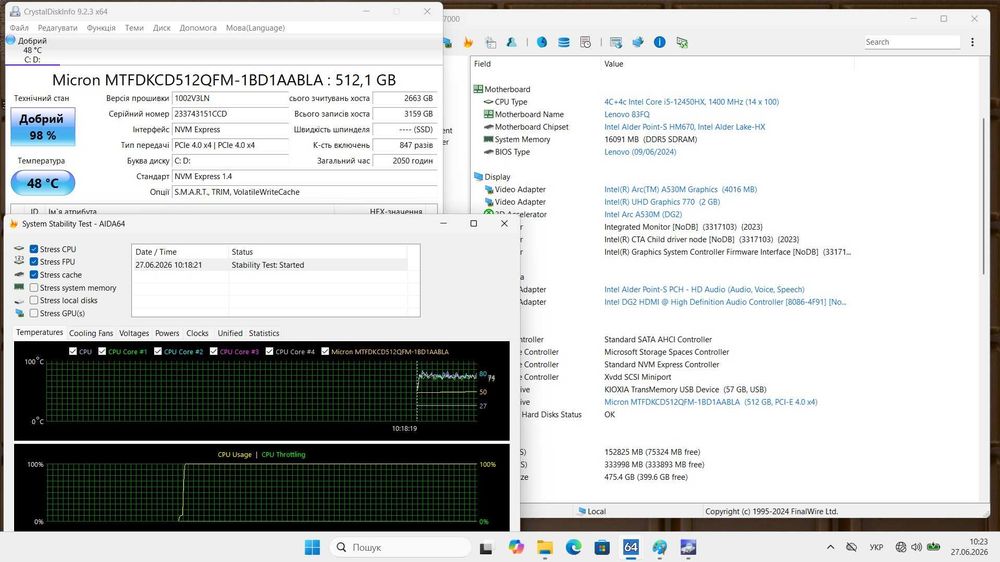
Task: Open File Explorer from the taskbar
Action: pyautogui.click(x=545, y=547)
